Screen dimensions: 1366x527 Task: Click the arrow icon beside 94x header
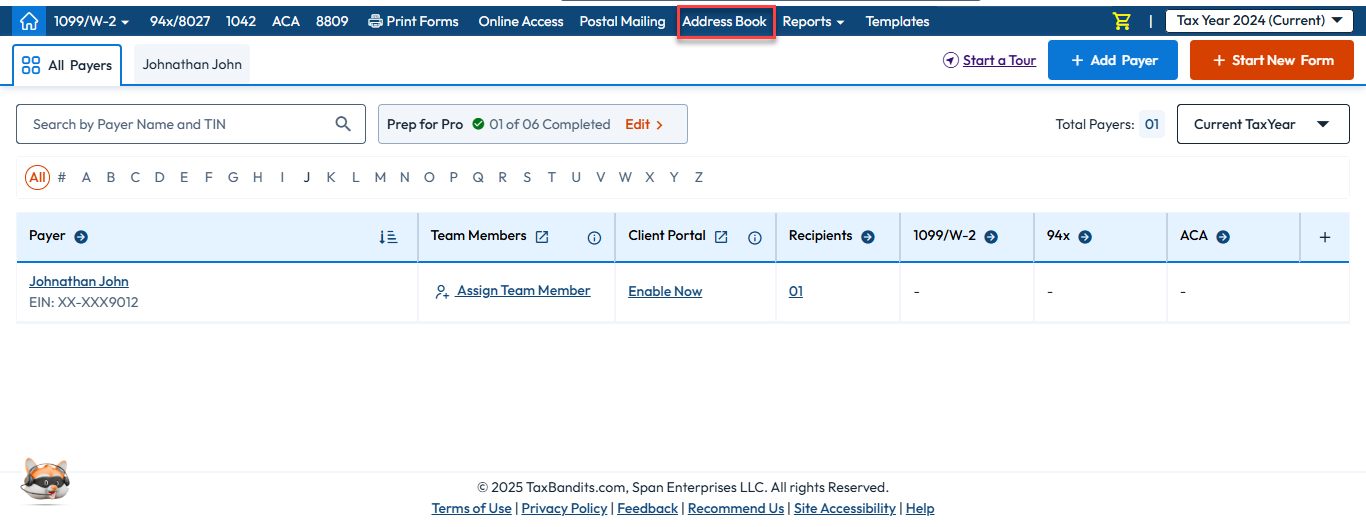click(1084, 237)
